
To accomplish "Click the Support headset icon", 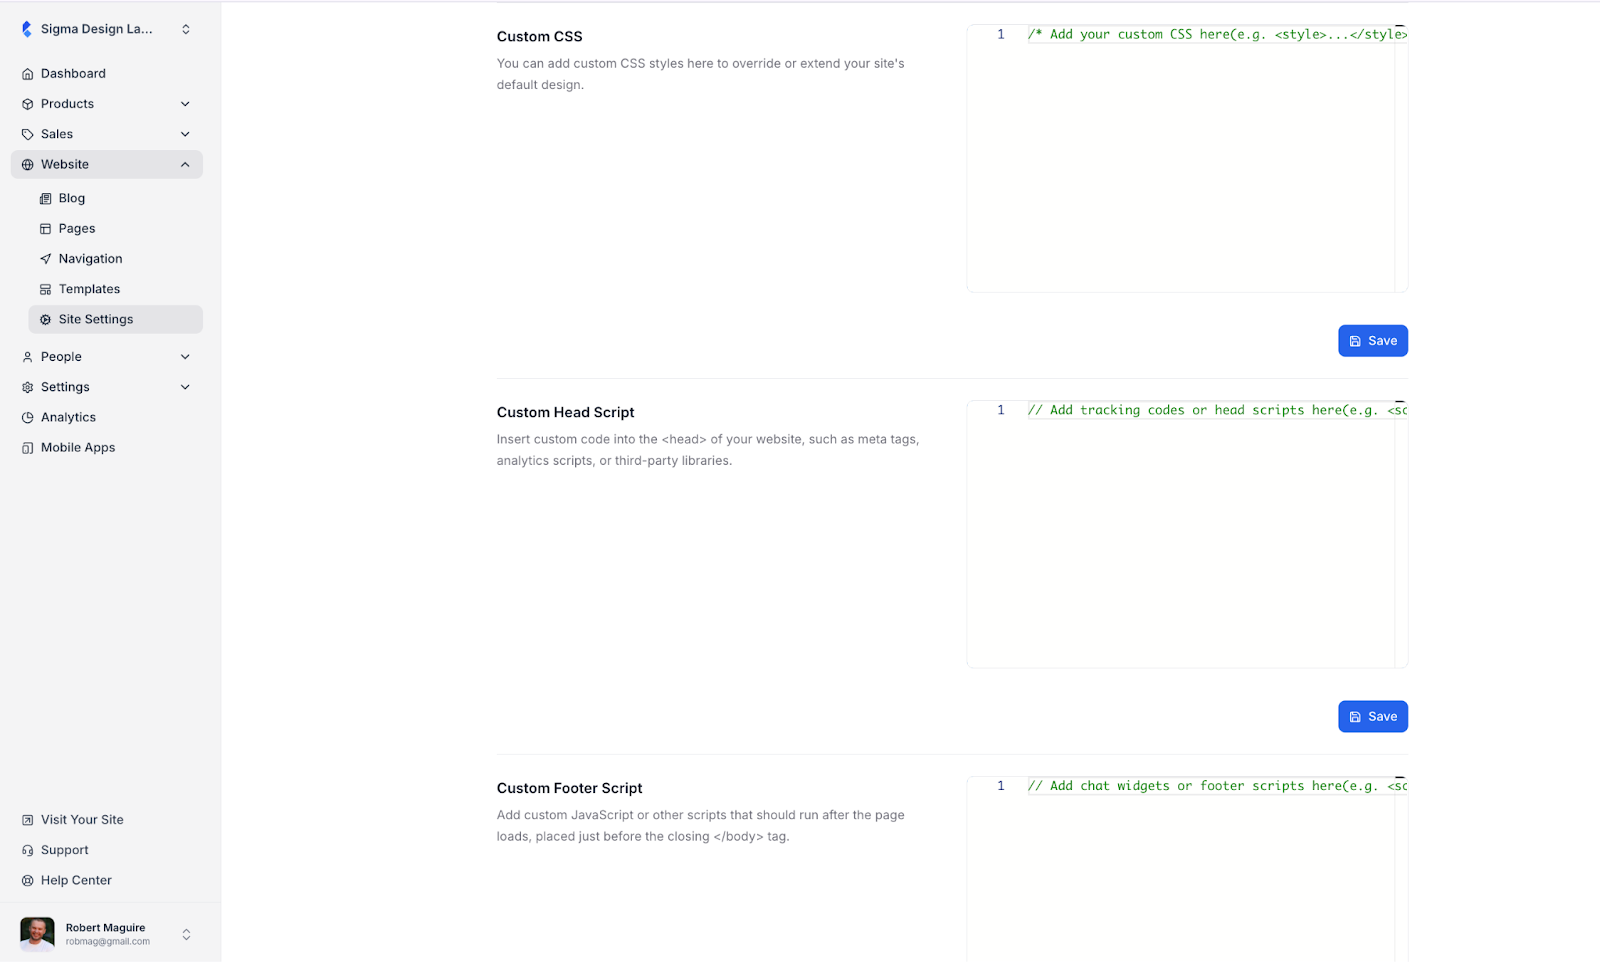I will (28, 850).
